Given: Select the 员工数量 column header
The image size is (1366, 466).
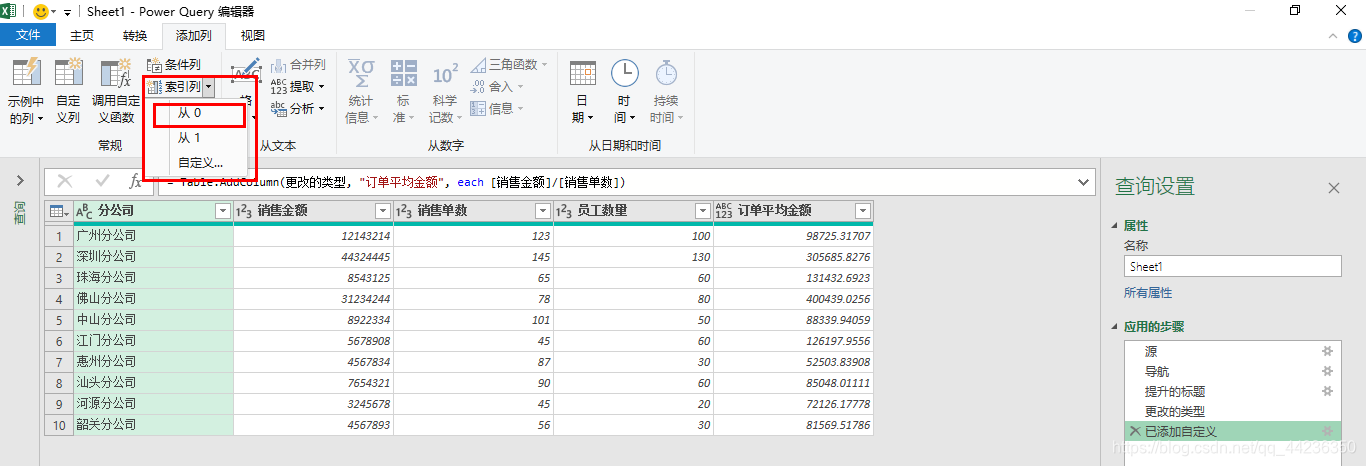Looking at the screenshot, I should tap(633, 211).
